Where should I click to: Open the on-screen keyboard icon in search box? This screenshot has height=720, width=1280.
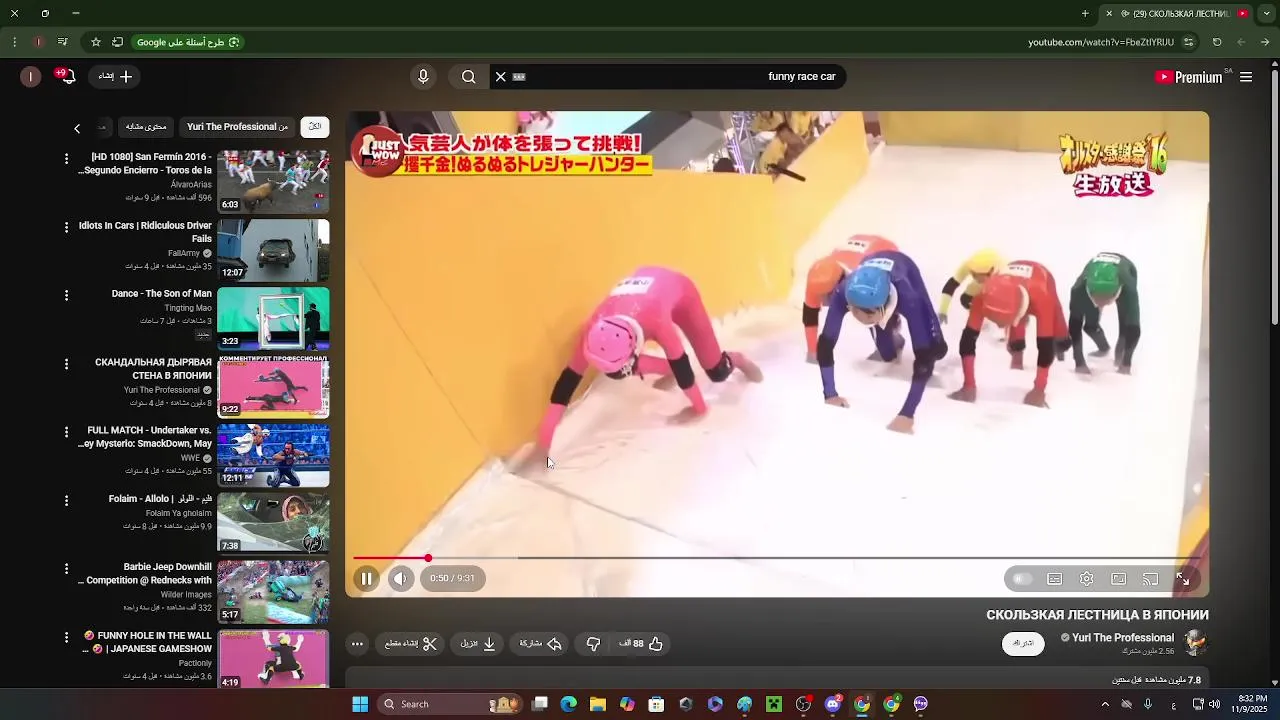point(519,77)
